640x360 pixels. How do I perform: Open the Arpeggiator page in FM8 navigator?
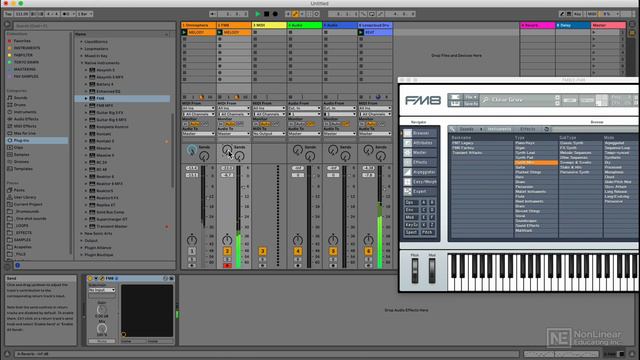point(419,172)
